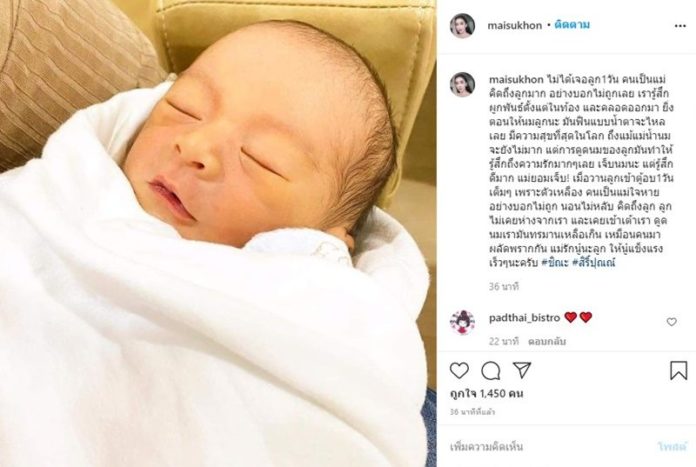Open the #สิริปุณณ์ hashtag
696x467 pixels.
tap(593, 263)
